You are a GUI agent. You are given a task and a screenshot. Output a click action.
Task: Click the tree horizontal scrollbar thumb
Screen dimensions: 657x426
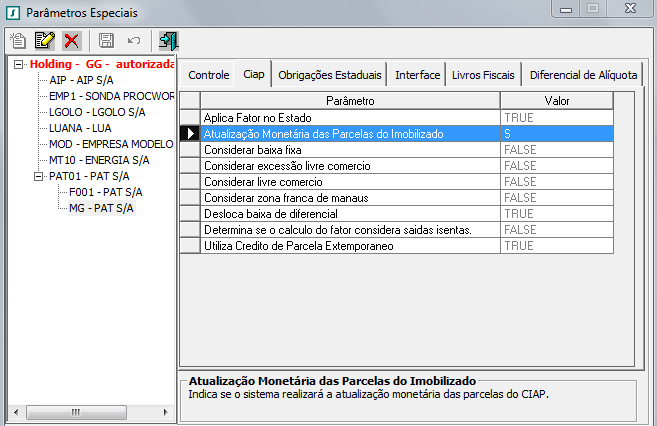76,412
